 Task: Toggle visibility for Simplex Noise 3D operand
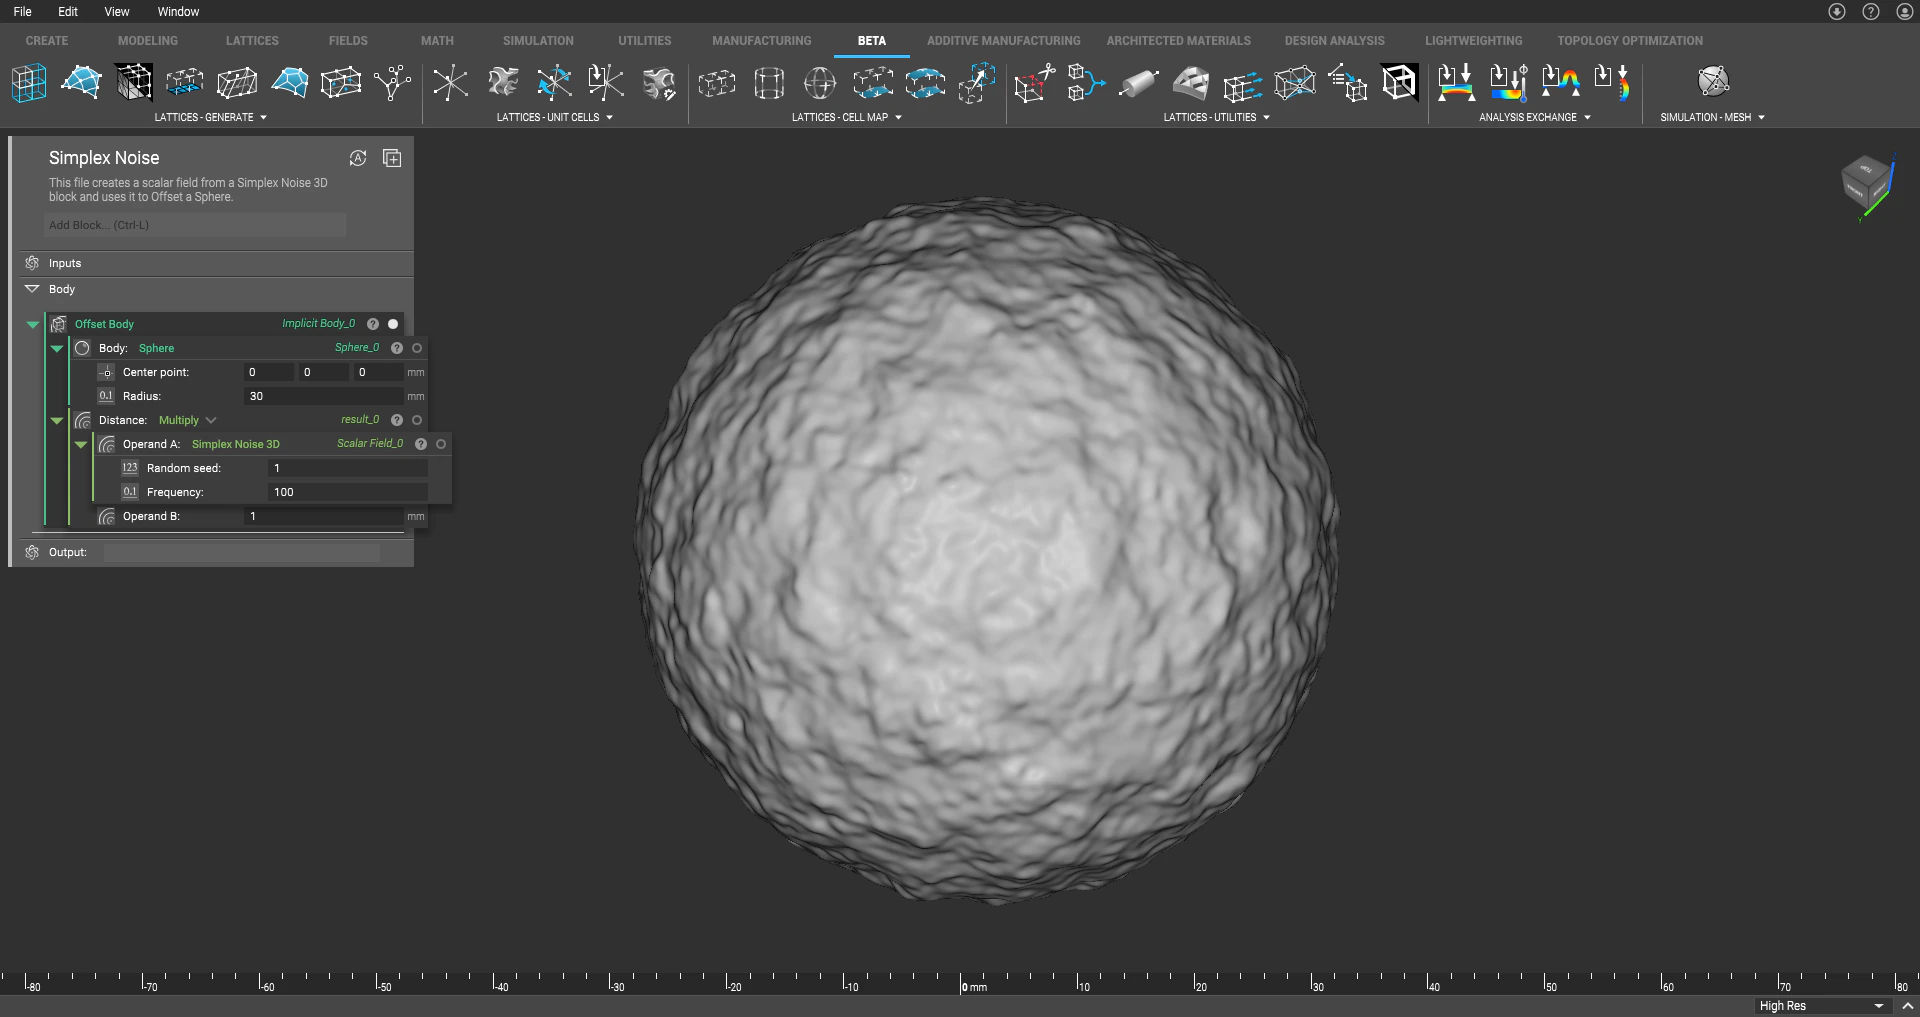click(x=441, y=444)
